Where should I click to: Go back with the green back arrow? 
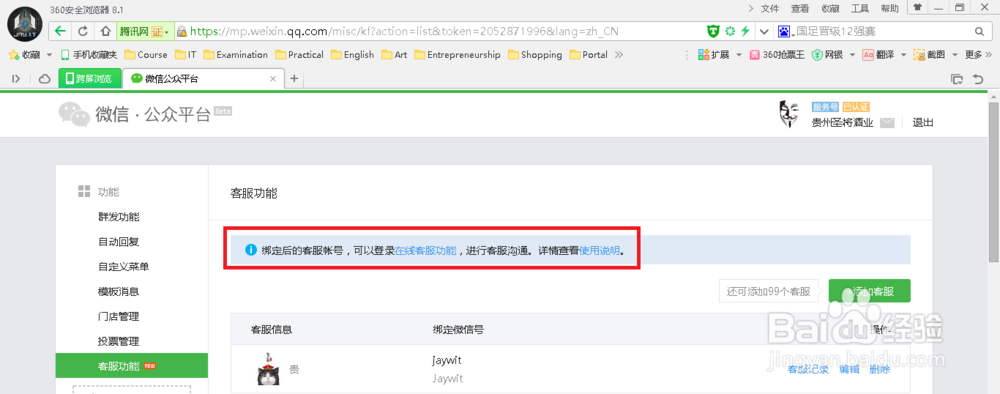(60, 31)
